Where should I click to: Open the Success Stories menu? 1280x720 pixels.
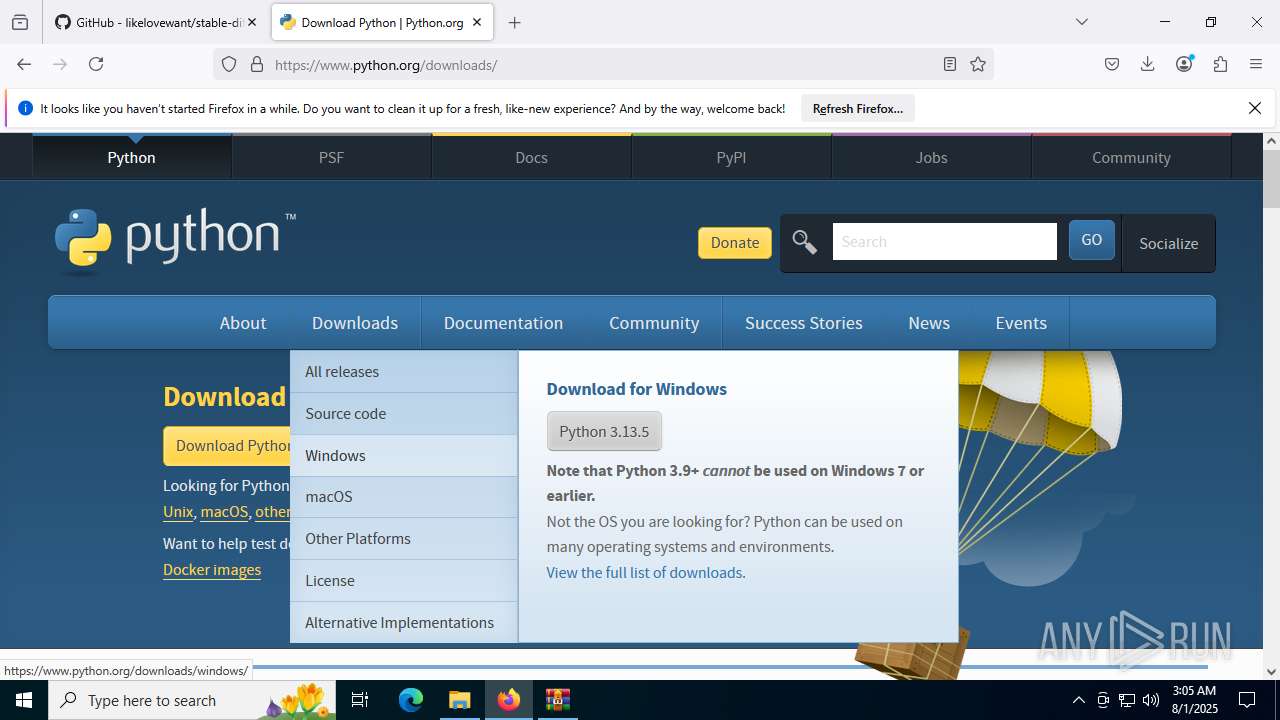click(x=804, y=323)
